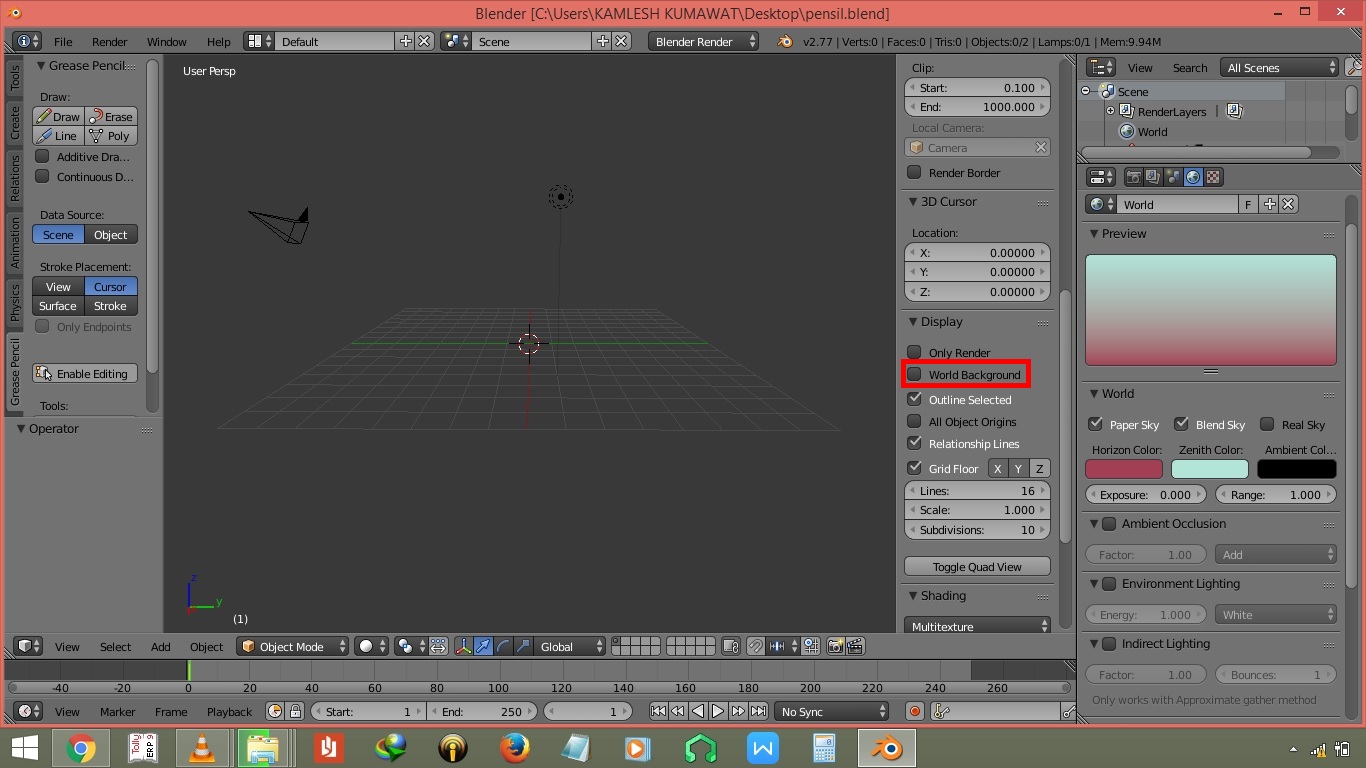Open the No Sync playback dropdown
Image resolution: width=1366 pixels, height=768 pixels.
[831, 711]
